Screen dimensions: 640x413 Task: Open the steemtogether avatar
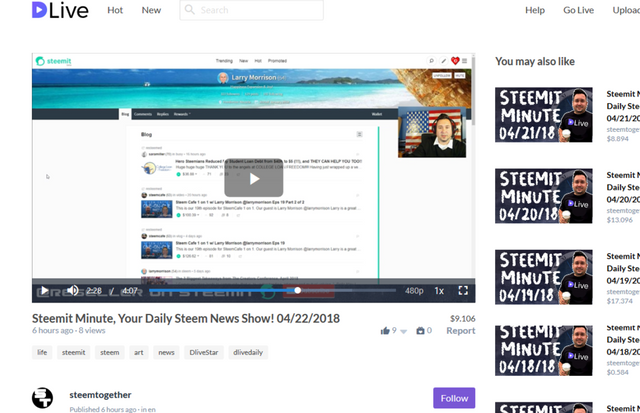[x=42, y=398]
